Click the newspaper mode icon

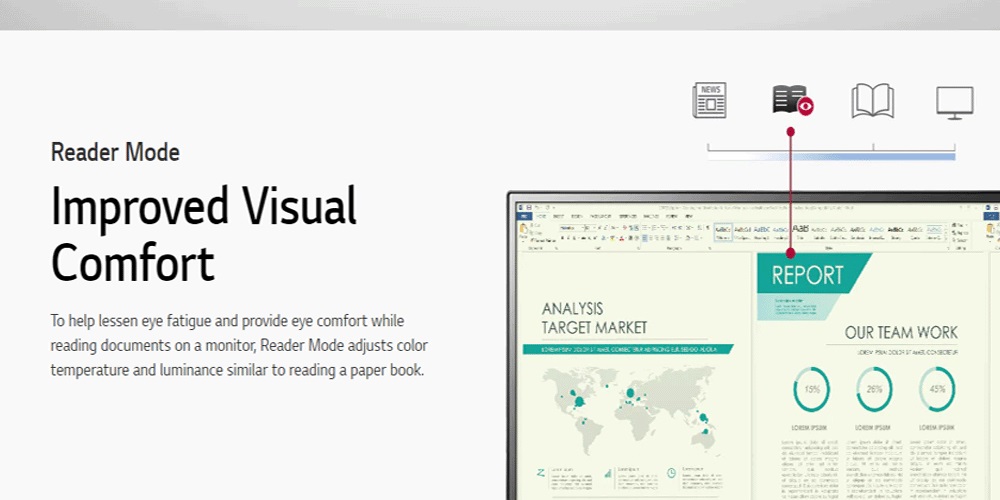pyautogui.click(x=709, y=101)
